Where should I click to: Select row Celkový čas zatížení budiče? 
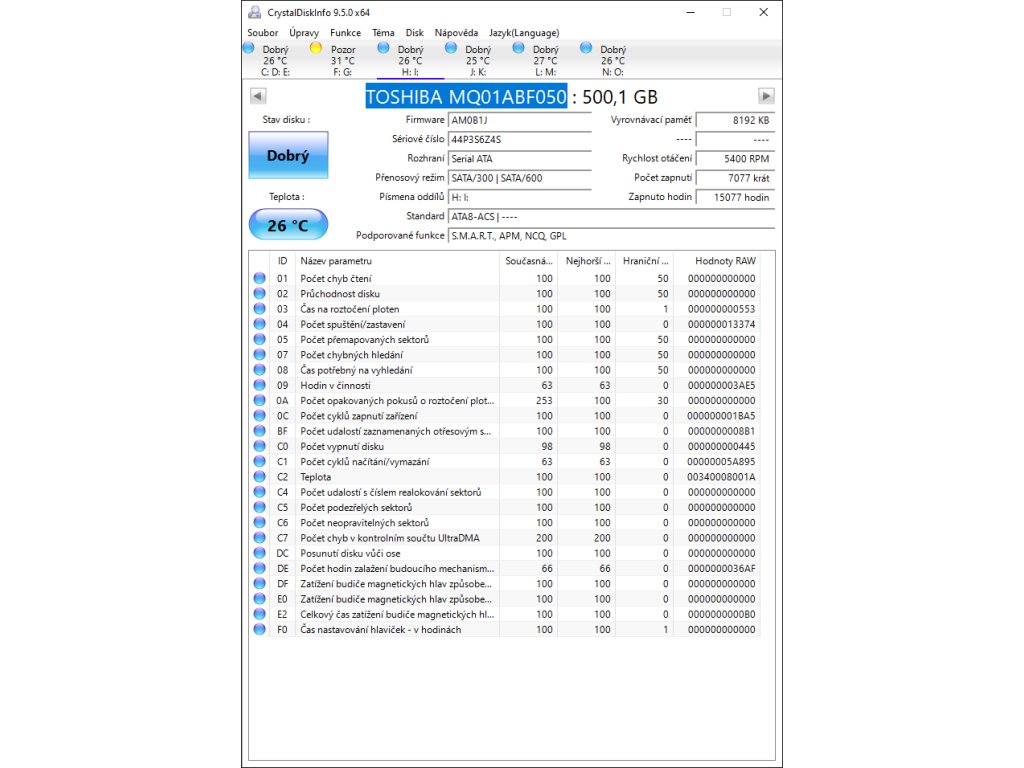click(x=504, y=615)
